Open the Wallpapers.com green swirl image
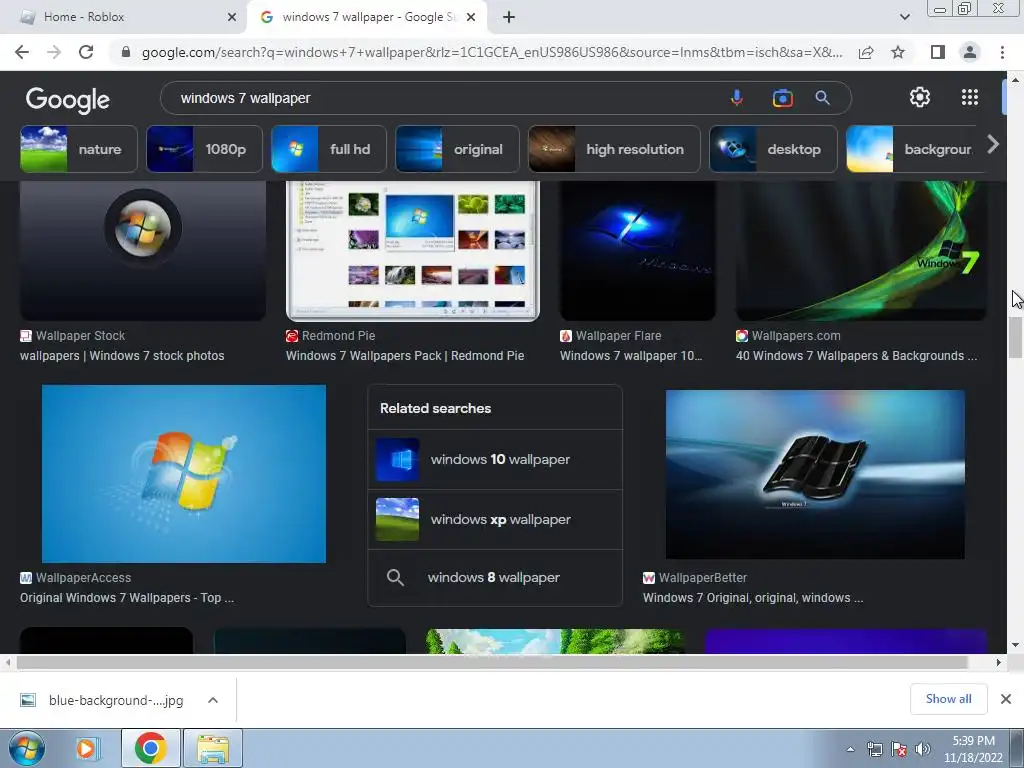1024x768 pixels. point(861,251)
